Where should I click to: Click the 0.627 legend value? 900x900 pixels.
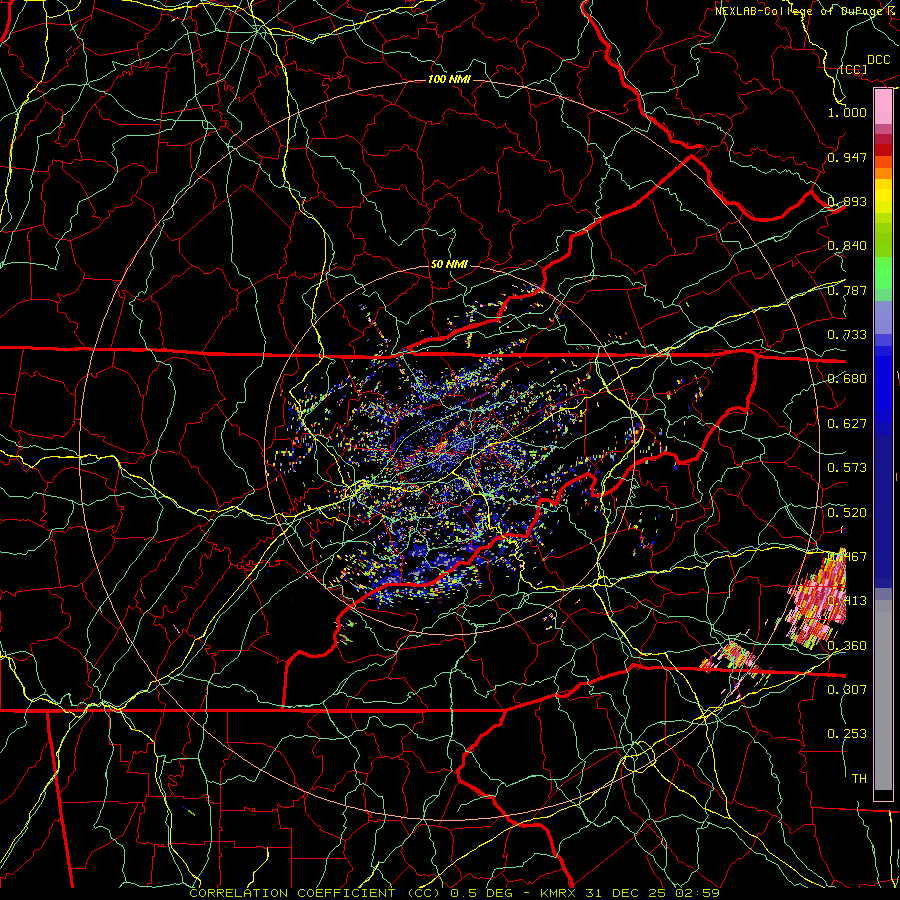pyautogui.click(x=847, y=424)
